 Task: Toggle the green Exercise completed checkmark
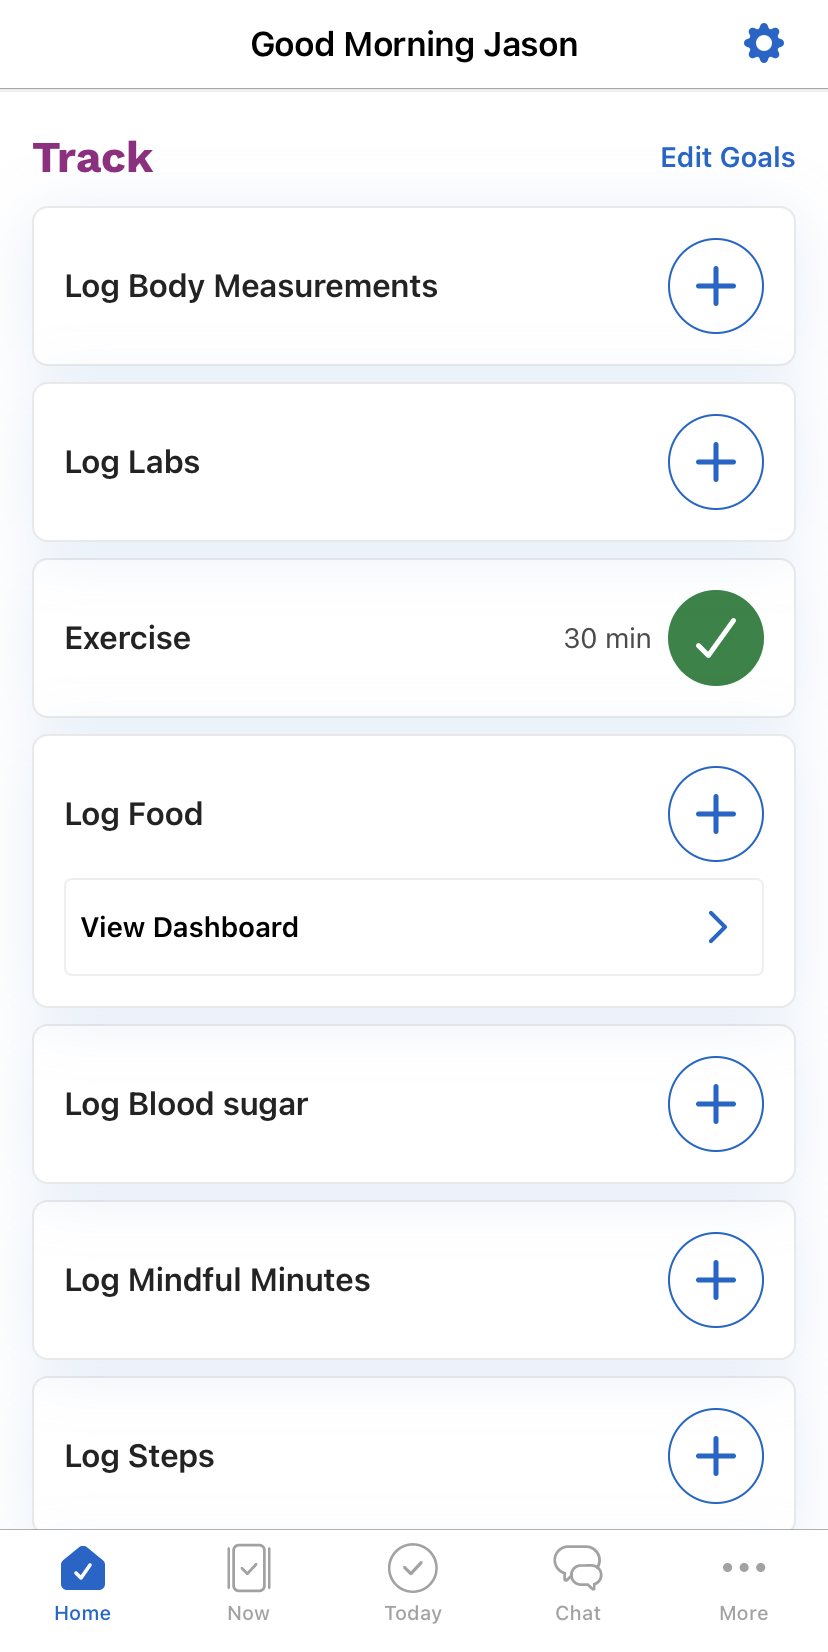tap(716, 638)
